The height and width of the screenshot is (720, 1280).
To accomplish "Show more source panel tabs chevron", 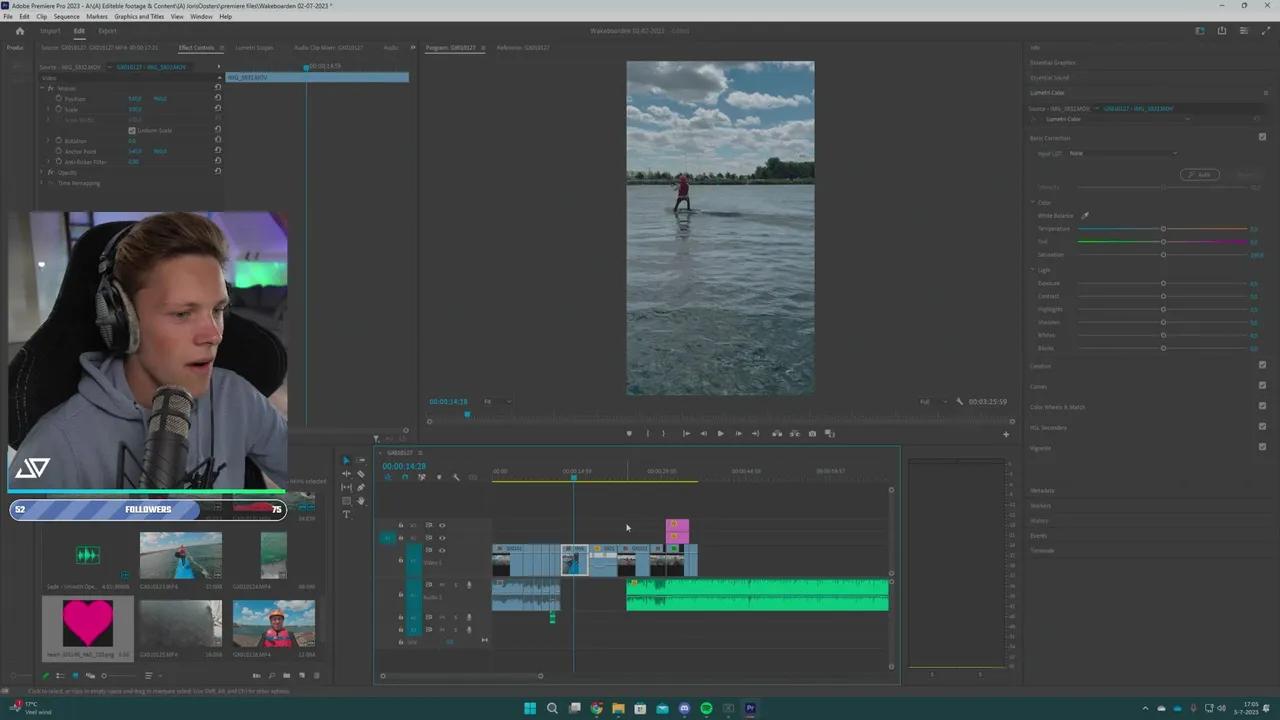I will [x=412, y=47].
